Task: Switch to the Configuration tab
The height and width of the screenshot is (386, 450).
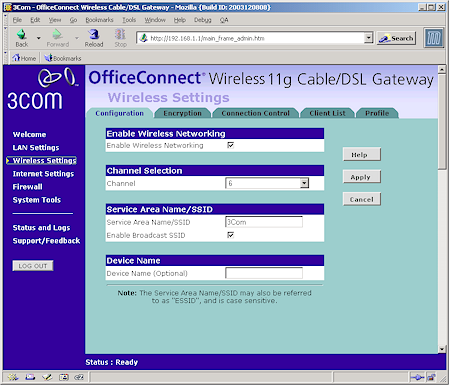Action: click(119, 113)
